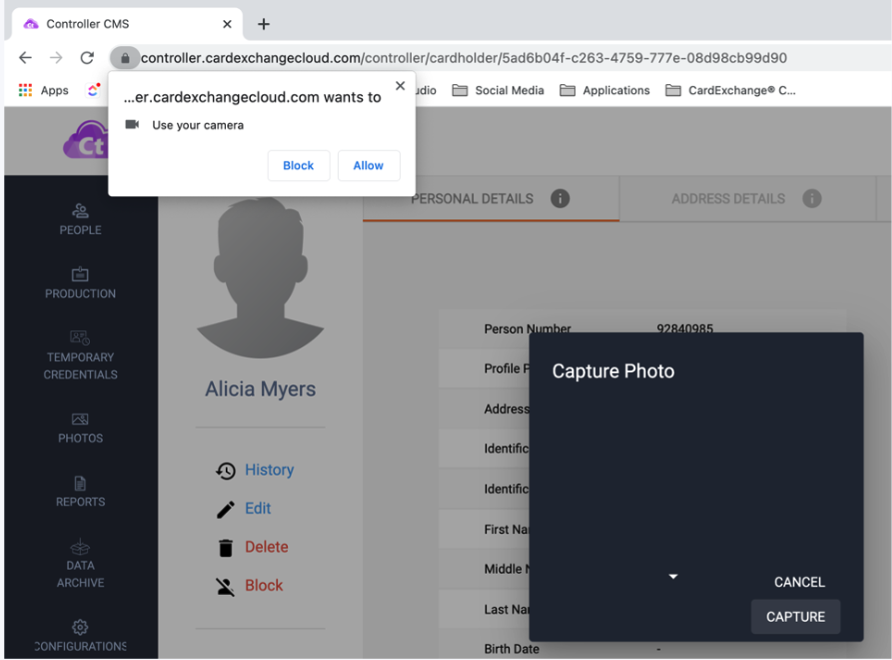Switch to the Personal Details tab

[x=472, y=198]
